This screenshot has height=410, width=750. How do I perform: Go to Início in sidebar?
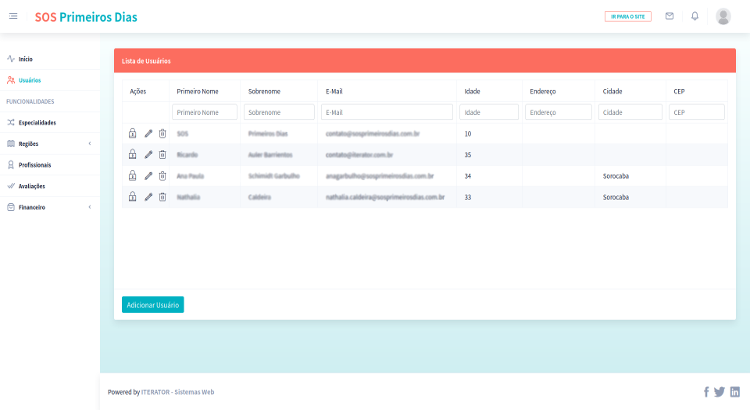pyautogui.click(x=25, y=59)
